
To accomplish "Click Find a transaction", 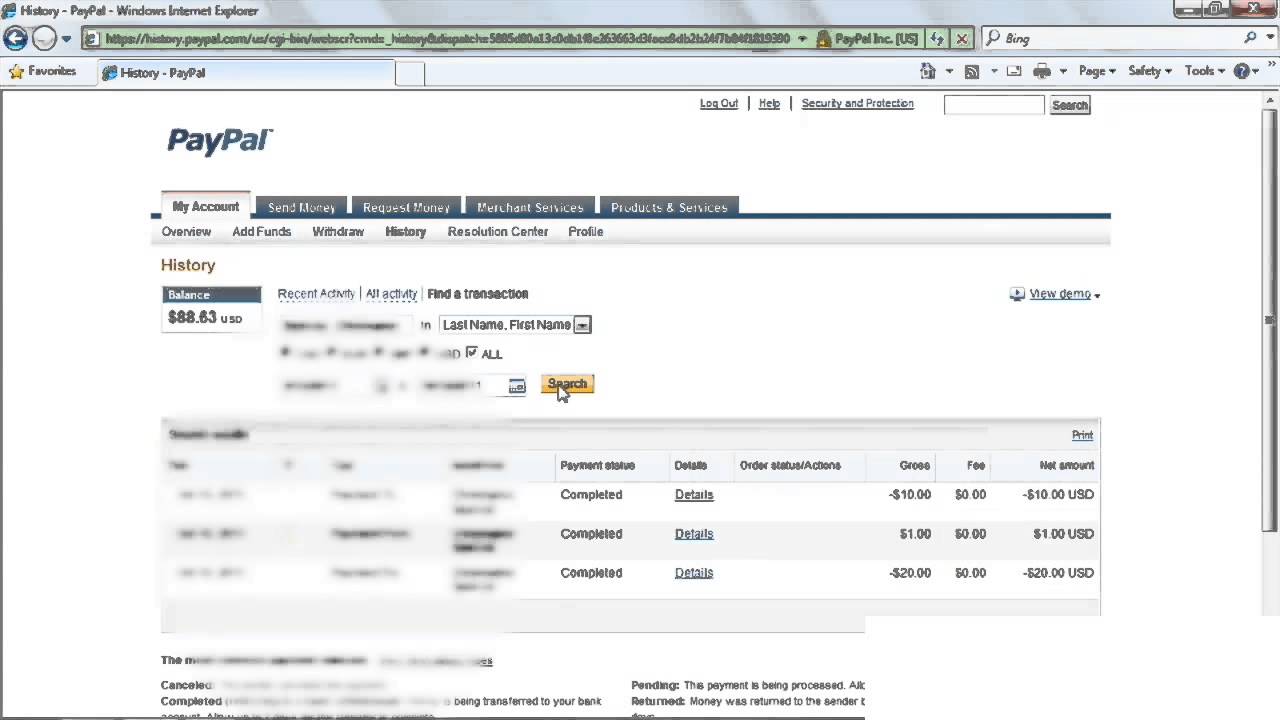I will (x=478, y=294).
